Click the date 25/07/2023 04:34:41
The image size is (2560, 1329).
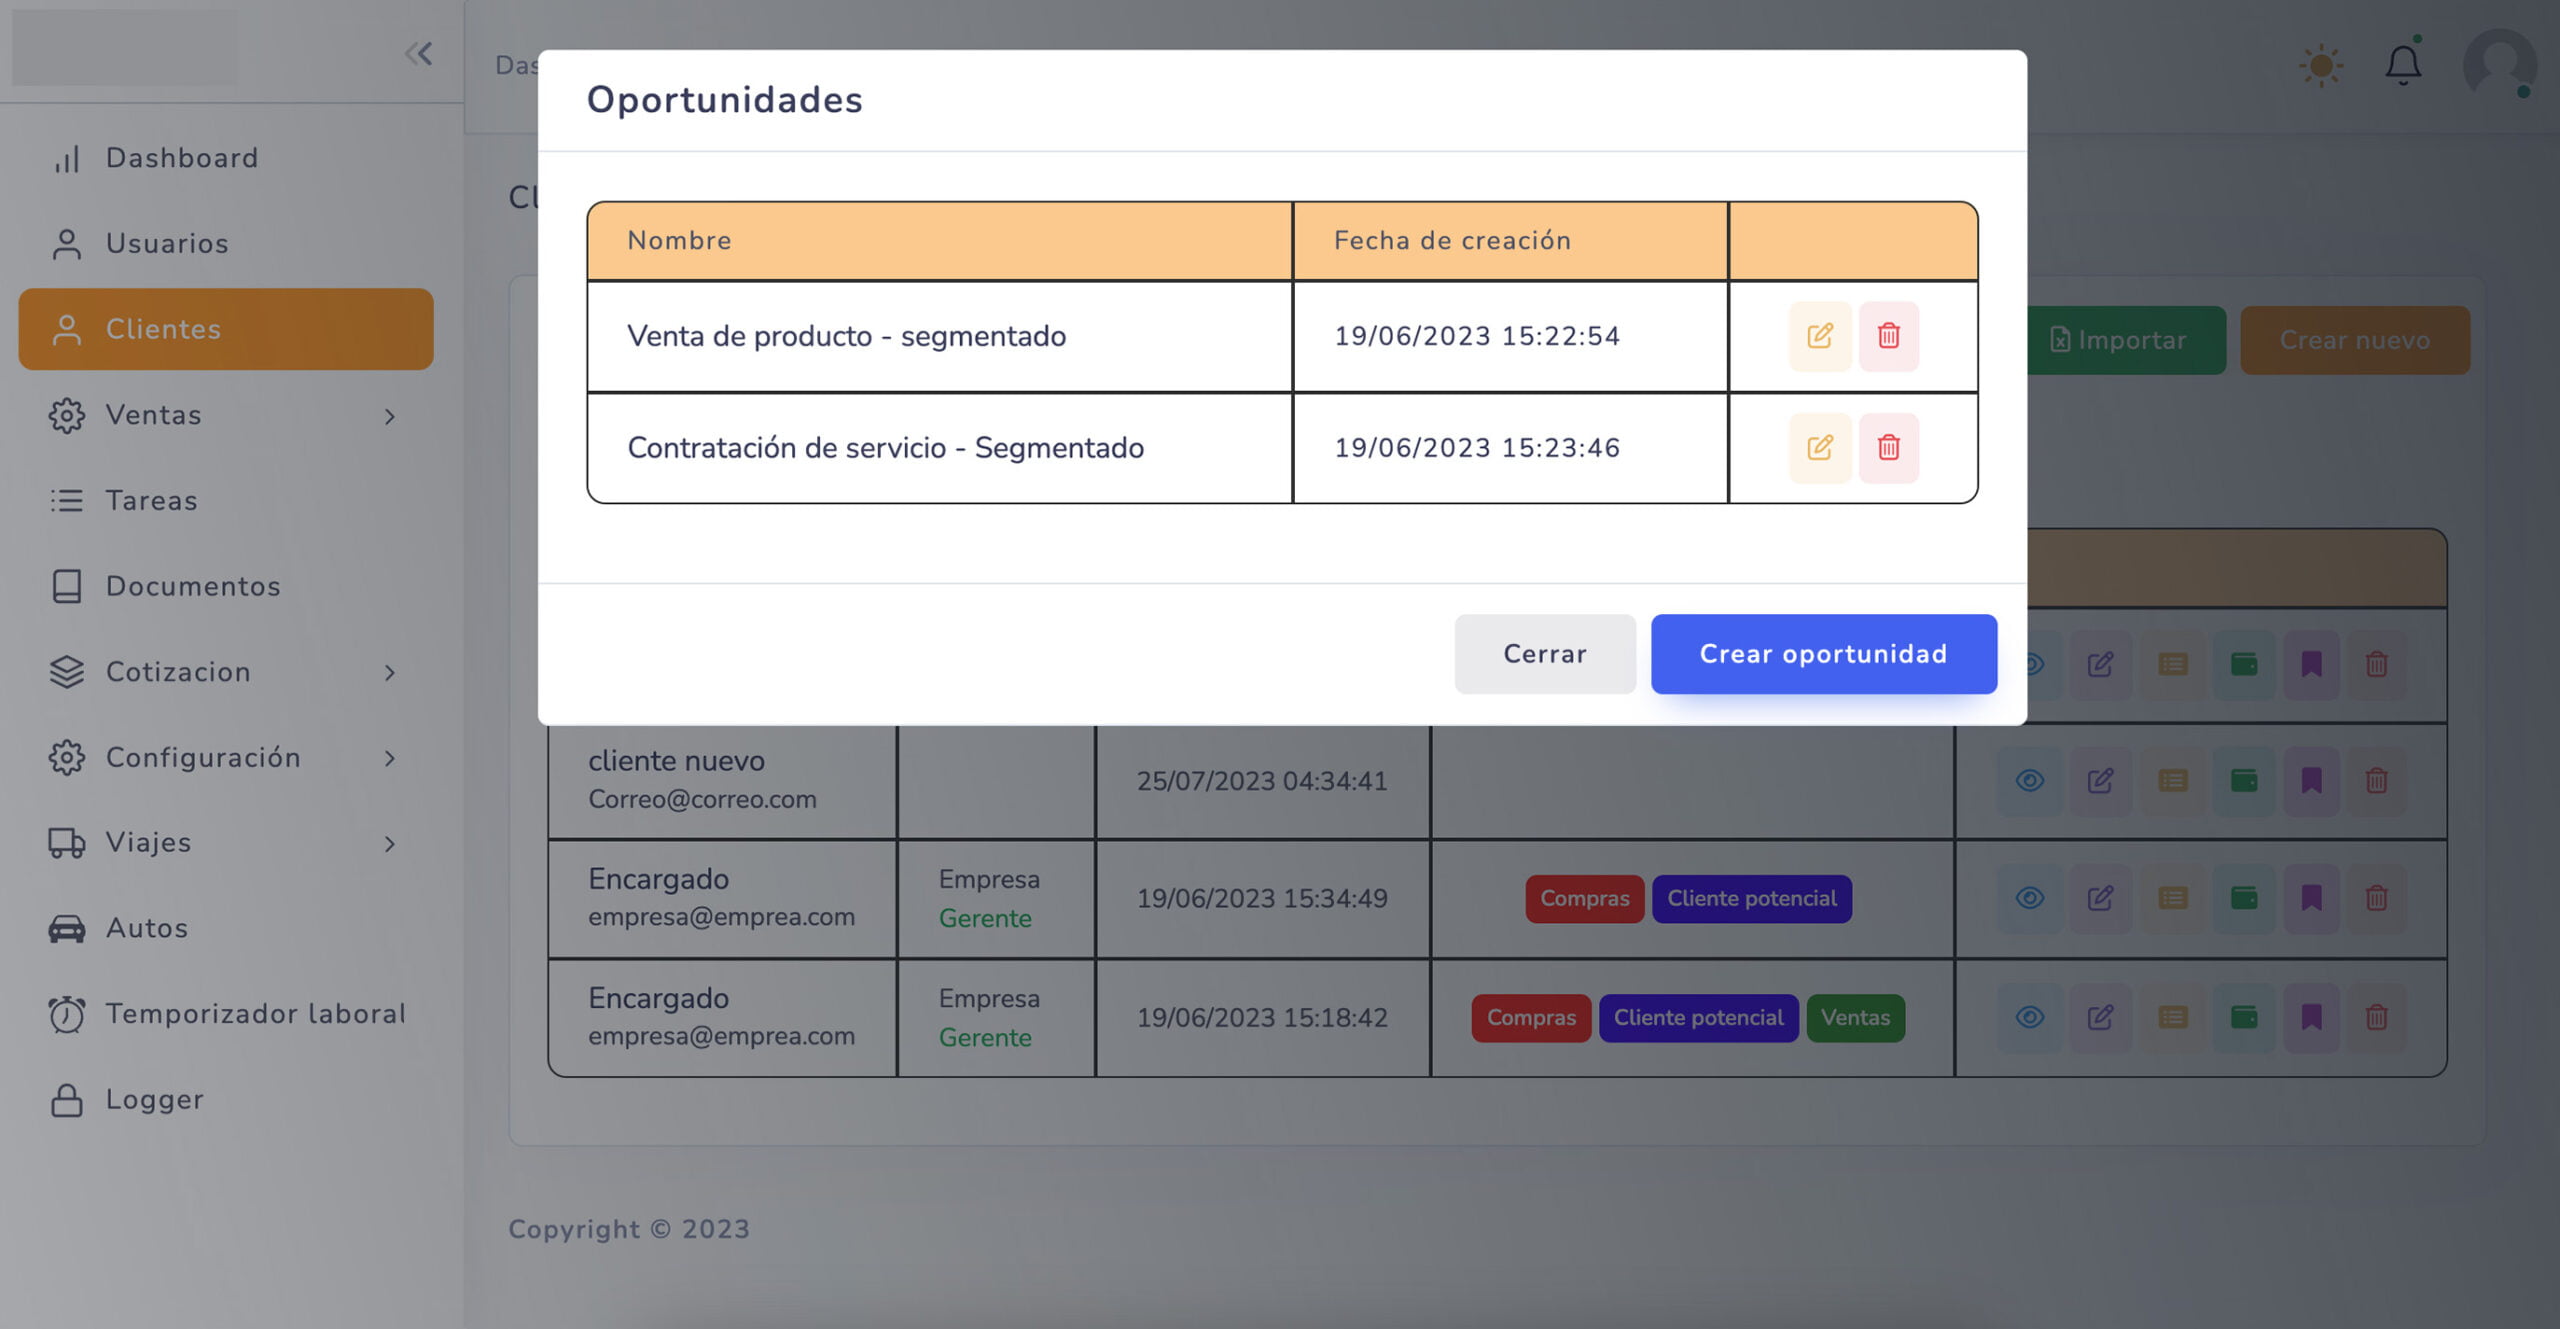click(x=1262, y=781)
